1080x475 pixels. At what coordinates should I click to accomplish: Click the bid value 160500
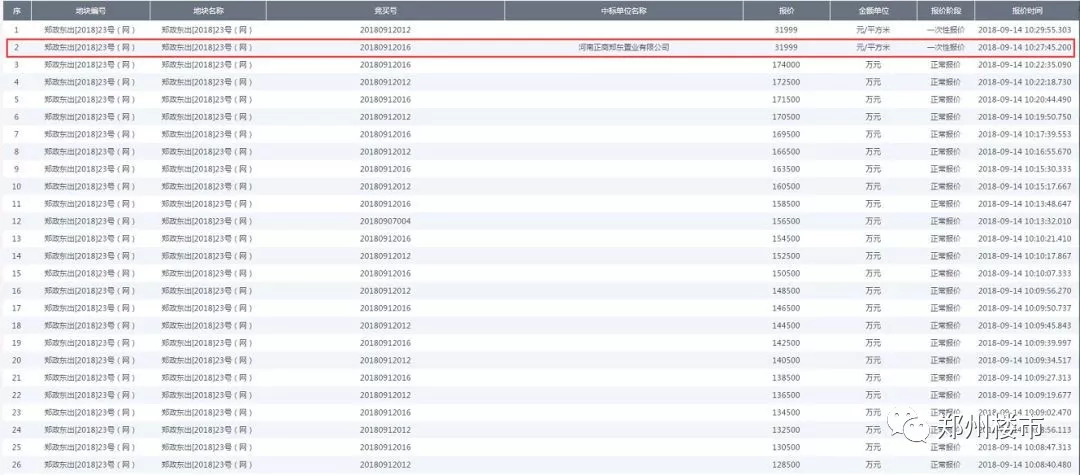pyautogui.click(x=786, y=187)
